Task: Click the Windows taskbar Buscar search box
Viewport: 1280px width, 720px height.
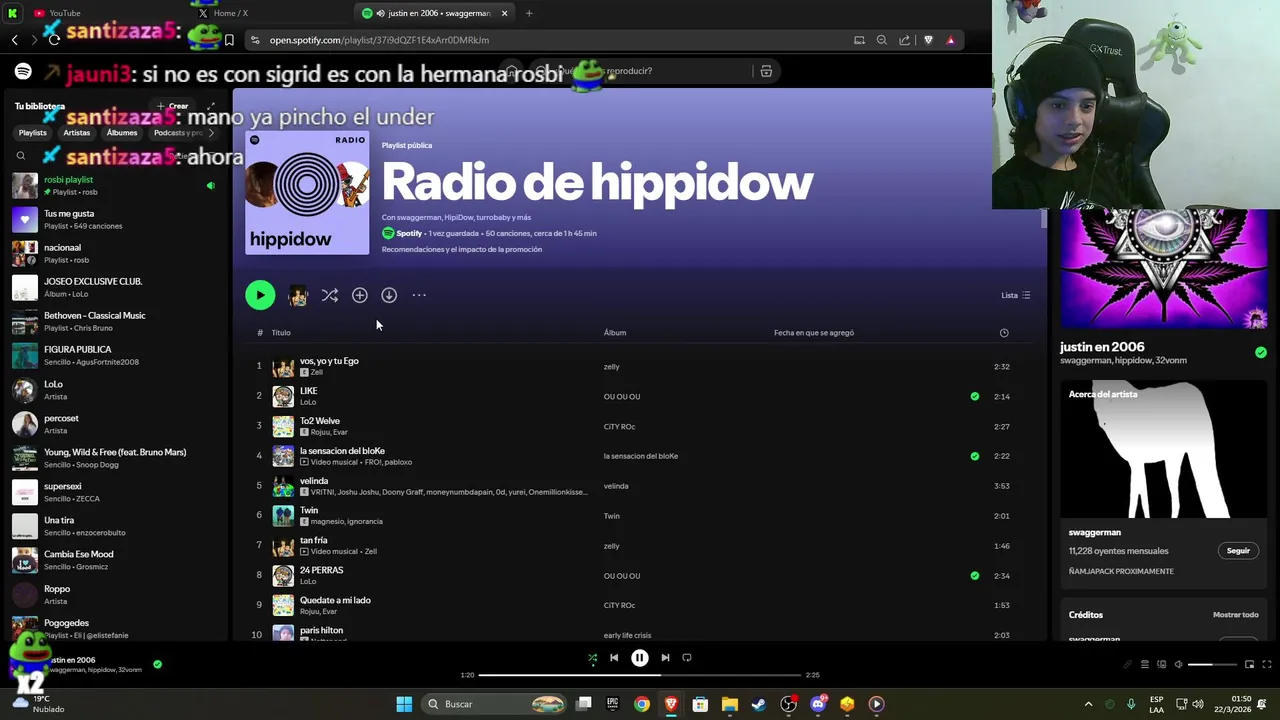Action: click(x=495, y=704)
